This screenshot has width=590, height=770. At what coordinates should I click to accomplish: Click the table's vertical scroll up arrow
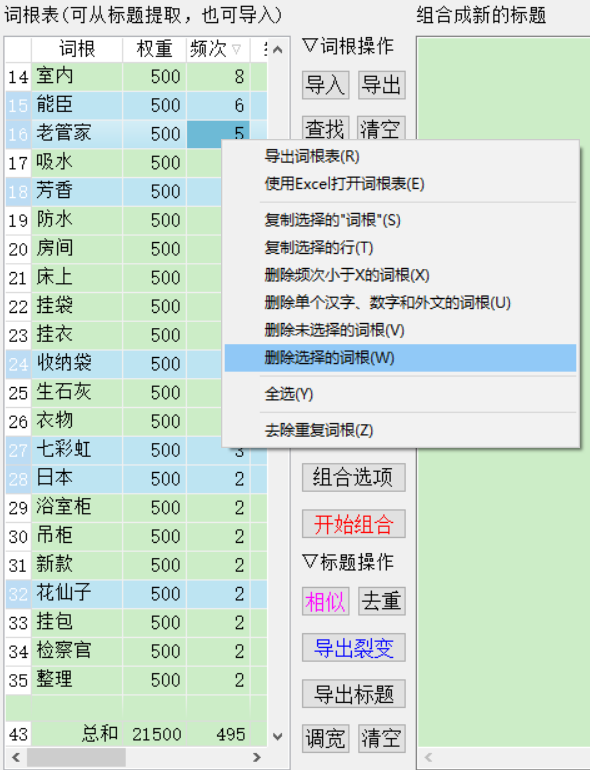click(x=278, y=50)
